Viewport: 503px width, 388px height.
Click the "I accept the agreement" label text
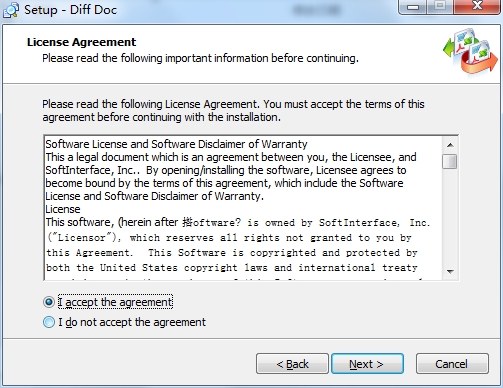(115, 302)
